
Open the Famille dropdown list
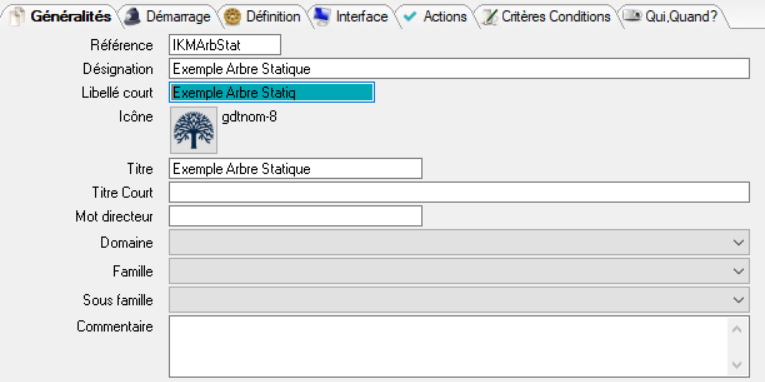(739, 271)
